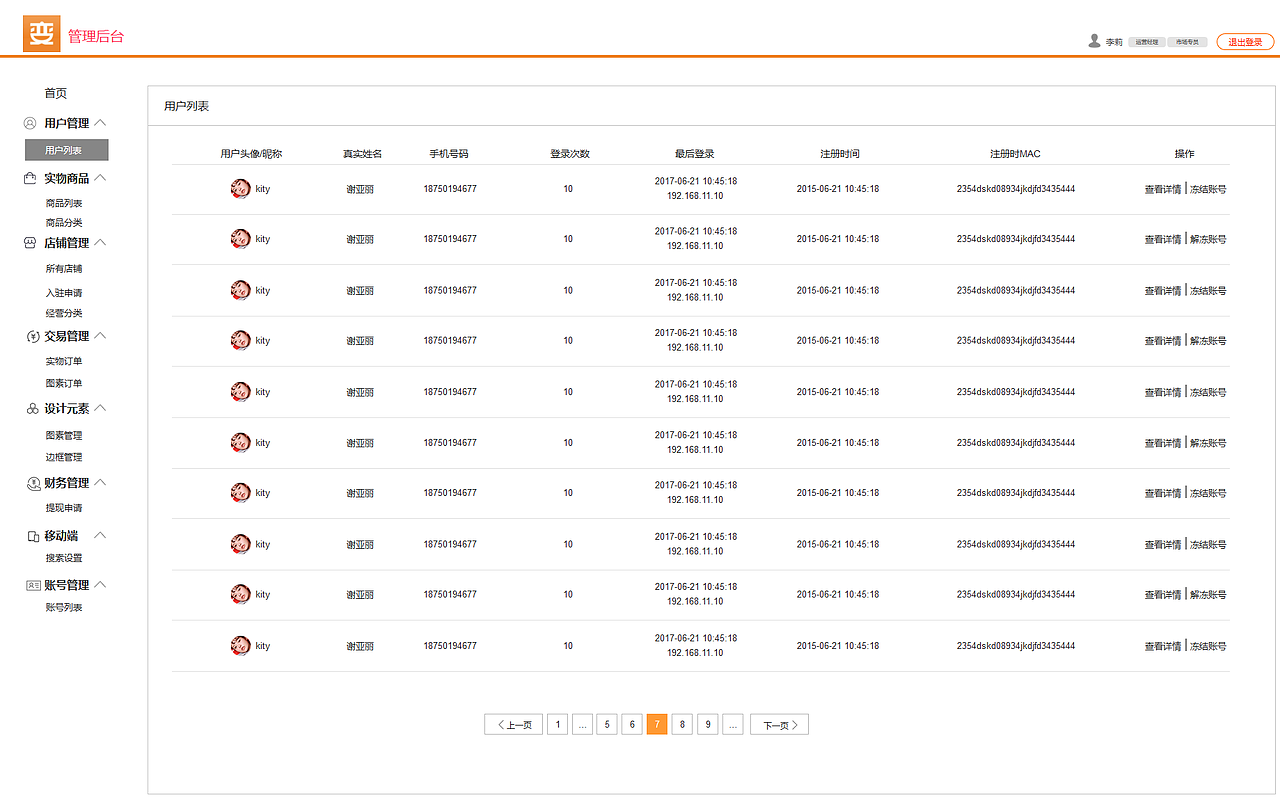Click the 账号管理 ID card icon

tap(33, 585)
